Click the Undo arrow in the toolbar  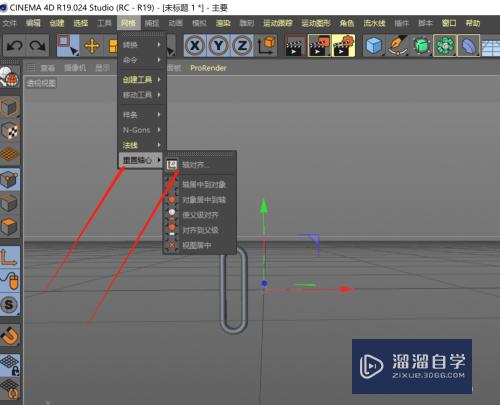[14, 45]
